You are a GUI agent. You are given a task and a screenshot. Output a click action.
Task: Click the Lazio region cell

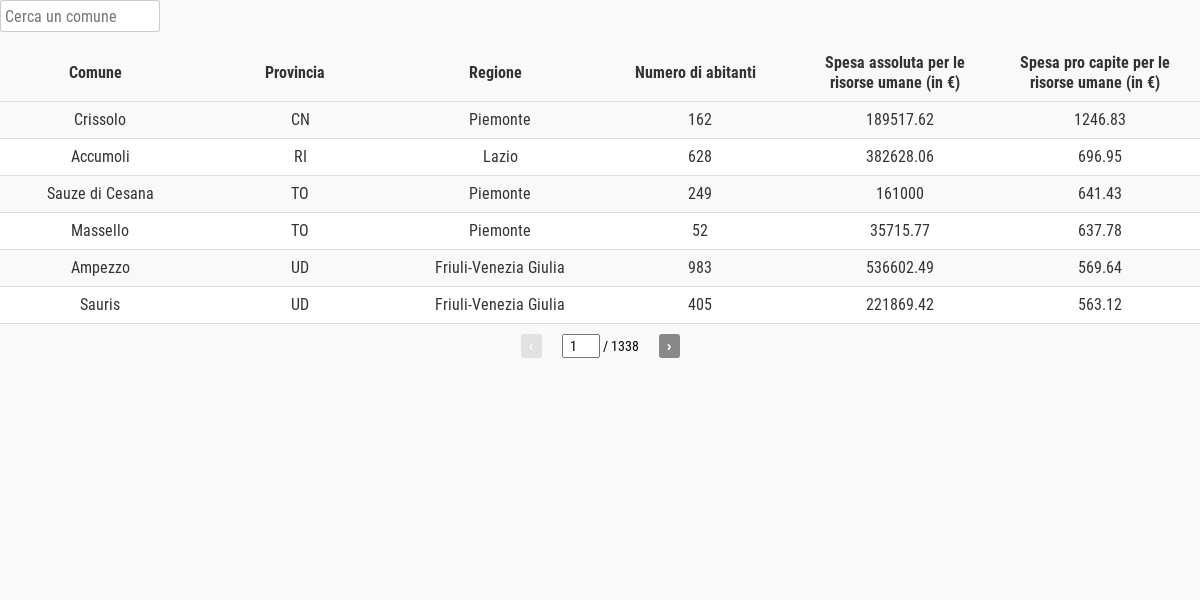[500, 157]
